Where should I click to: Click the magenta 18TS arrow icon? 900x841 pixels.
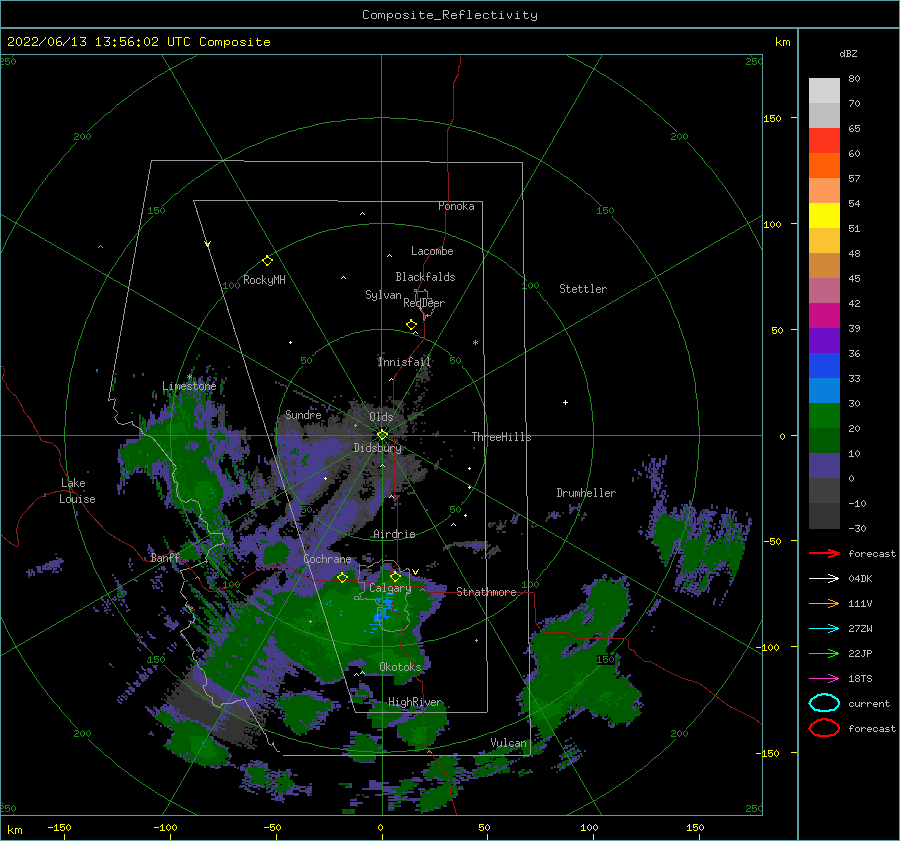[824, 679]
